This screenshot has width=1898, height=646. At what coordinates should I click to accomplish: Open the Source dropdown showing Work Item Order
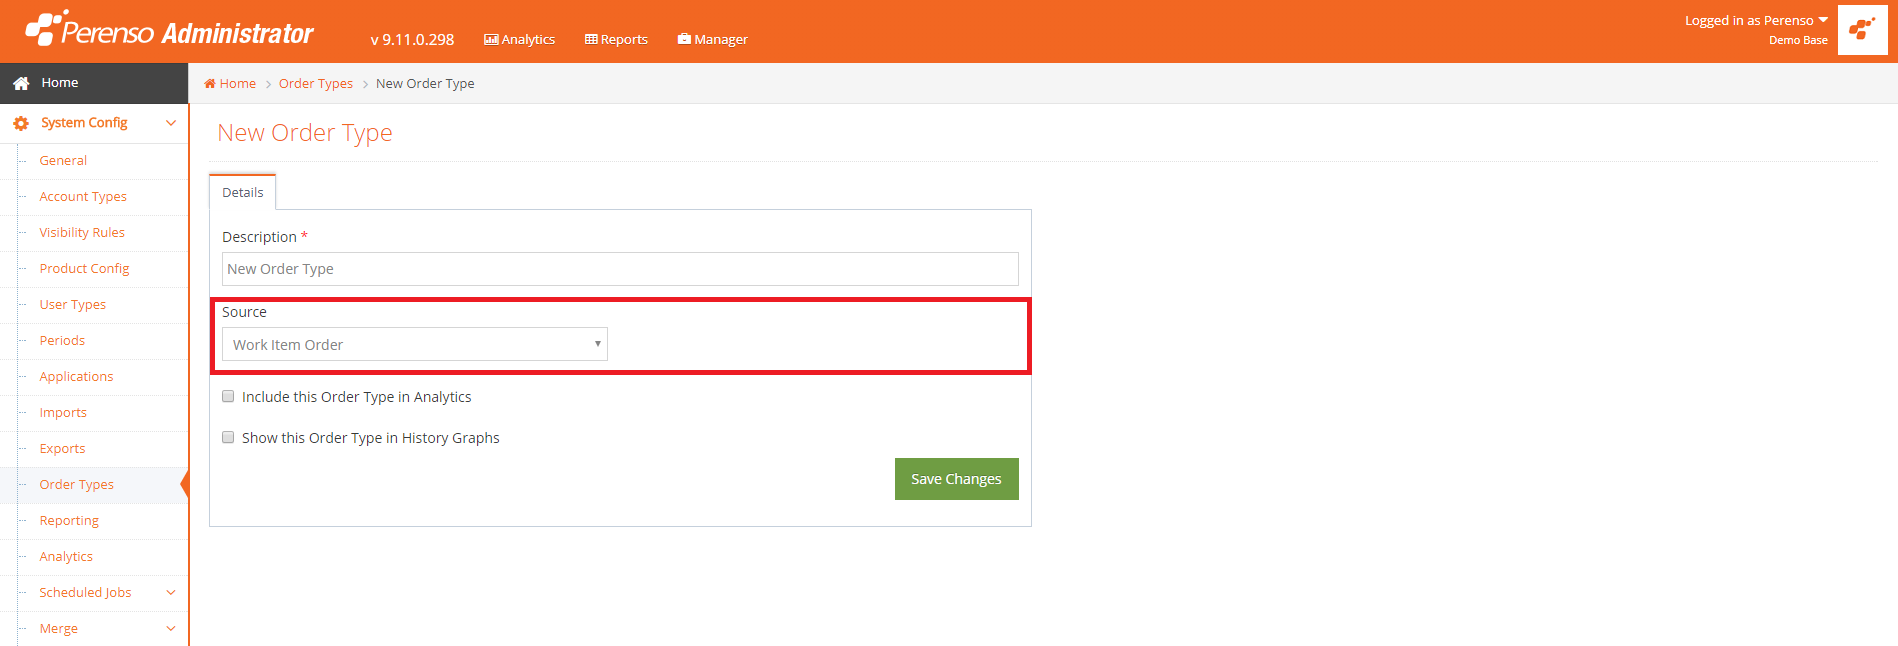(x=415, y=344)
